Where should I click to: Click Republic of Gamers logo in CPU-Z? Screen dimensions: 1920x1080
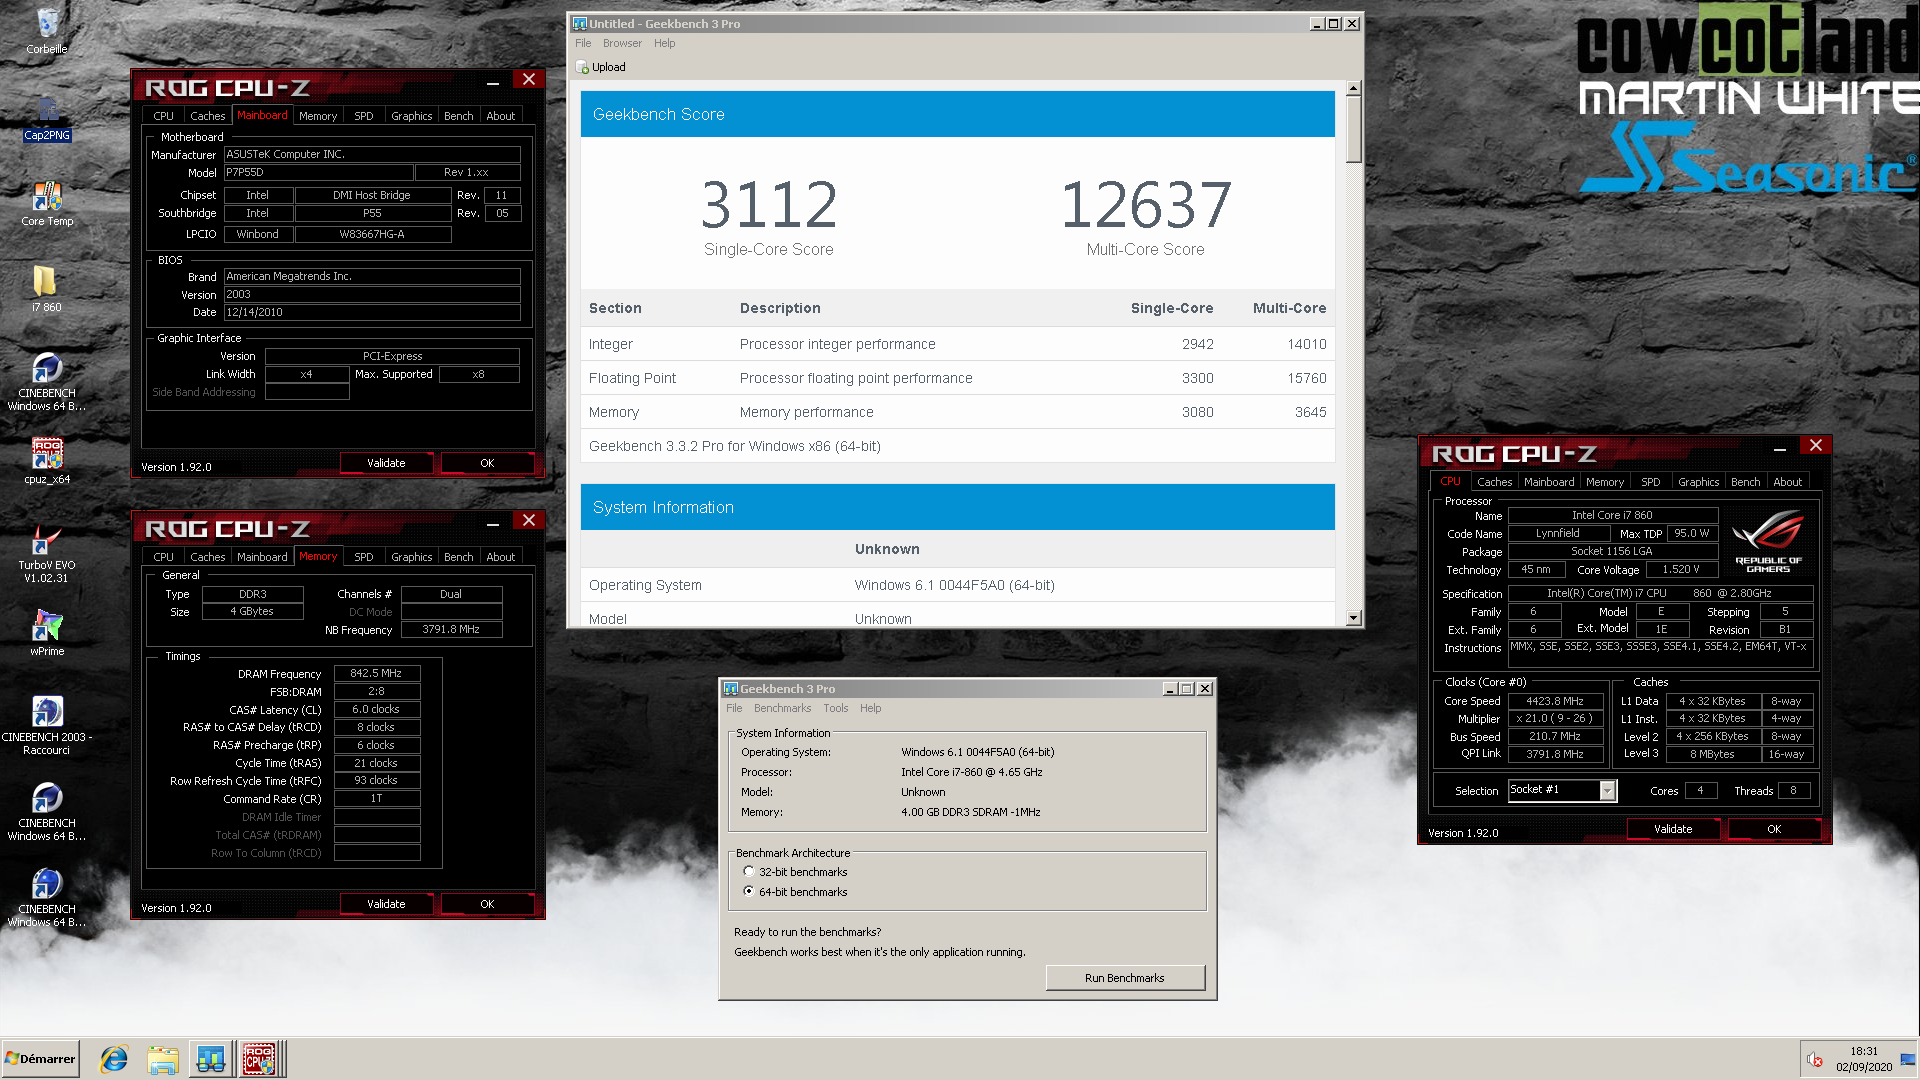coord(1768,543)
